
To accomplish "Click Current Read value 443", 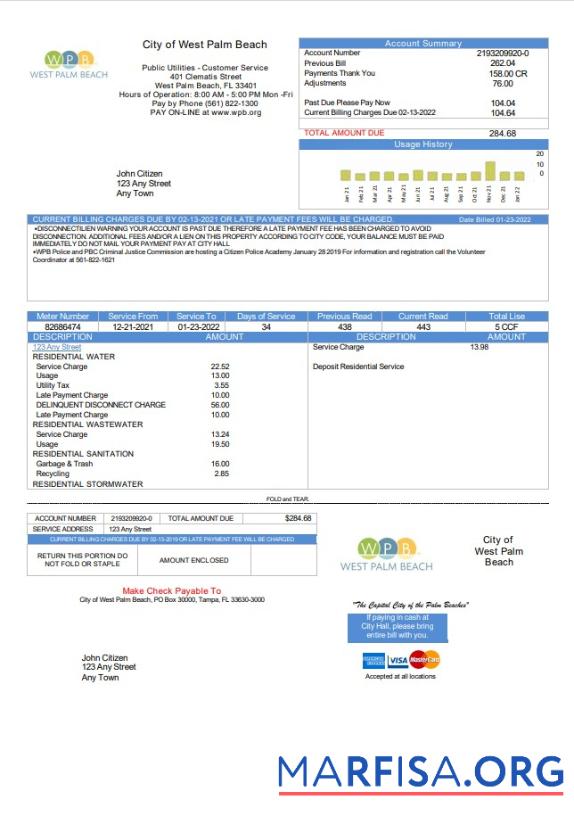I will pos(423,327).
